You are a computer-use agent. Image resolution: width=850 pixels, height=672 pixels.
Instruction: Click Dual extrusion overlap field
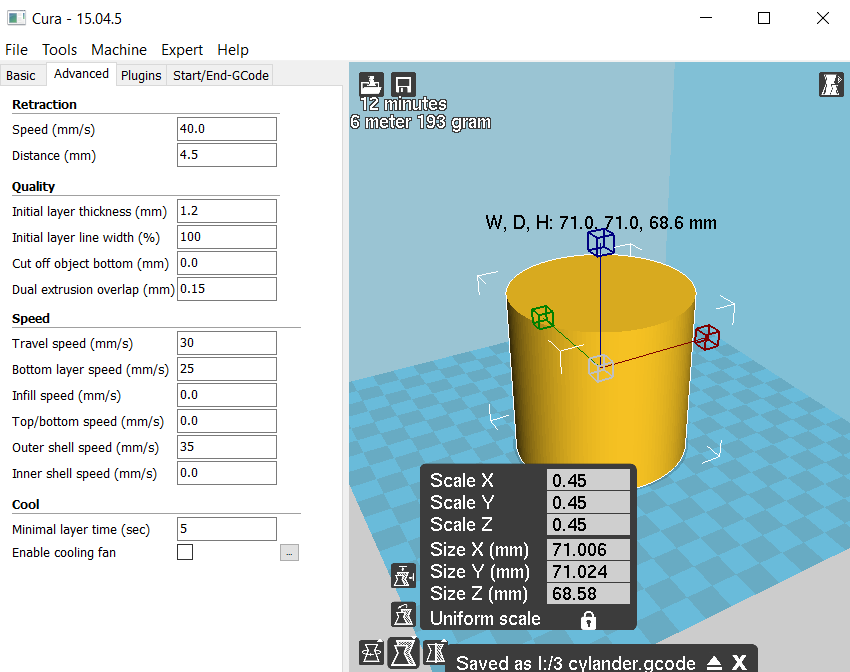(x=227, y=289)
